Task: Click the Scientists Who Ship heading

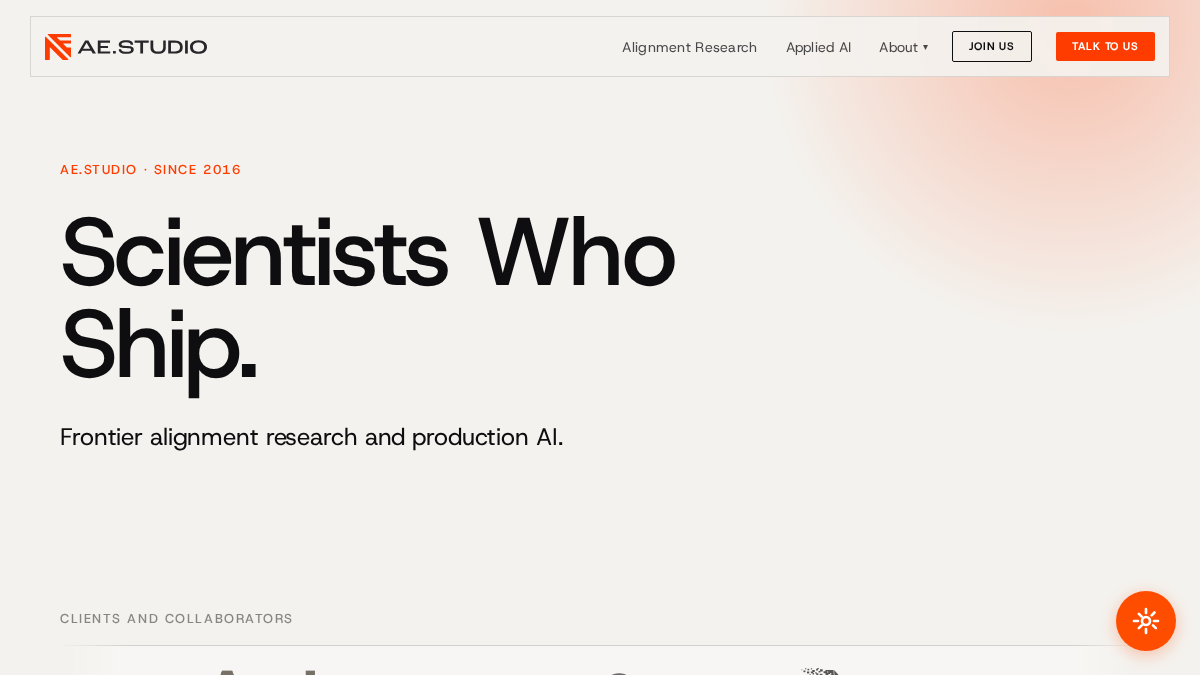Action: [367, 298]
